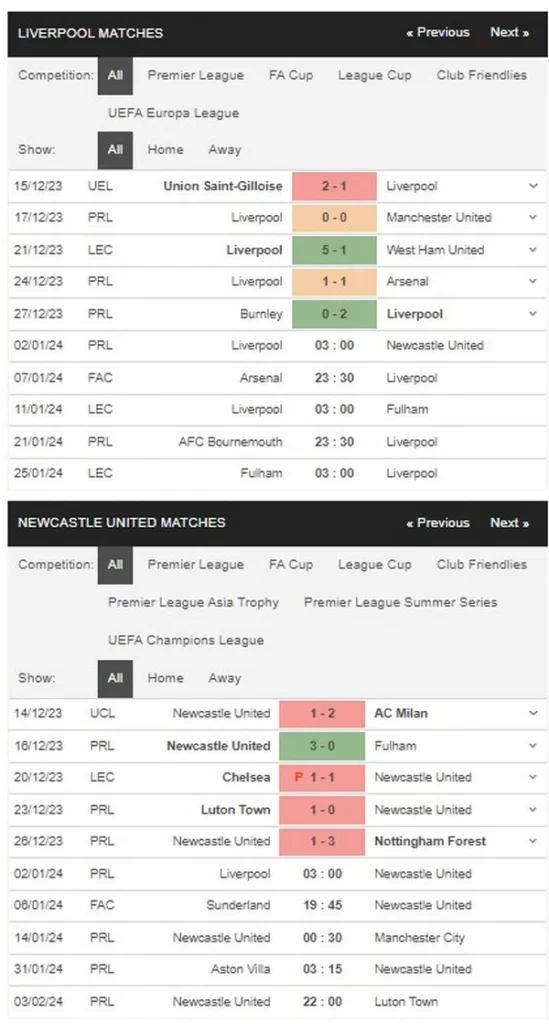Expand the Burnley vs Liverpool row chevron
The image size is (549, 1024).
pos(533,314)
